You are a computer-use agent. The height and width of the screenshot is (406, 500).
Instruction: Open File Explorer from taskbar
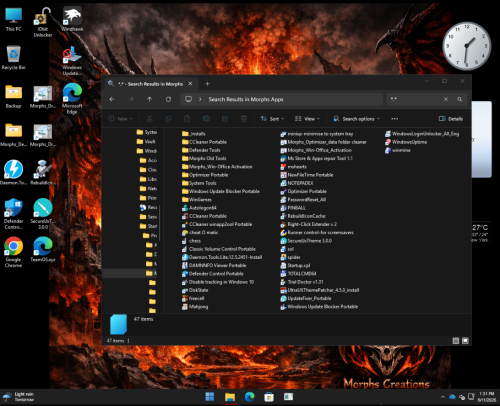(230, 397)
